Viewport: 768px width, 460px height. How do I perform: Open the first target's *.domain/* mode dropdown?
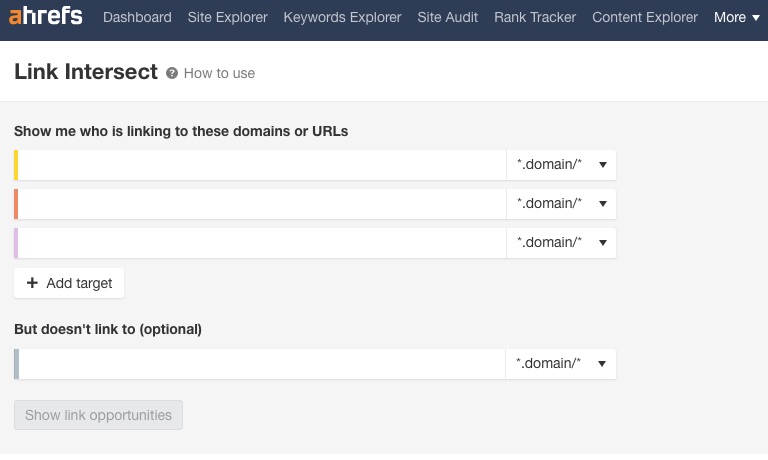click(561, 165)
